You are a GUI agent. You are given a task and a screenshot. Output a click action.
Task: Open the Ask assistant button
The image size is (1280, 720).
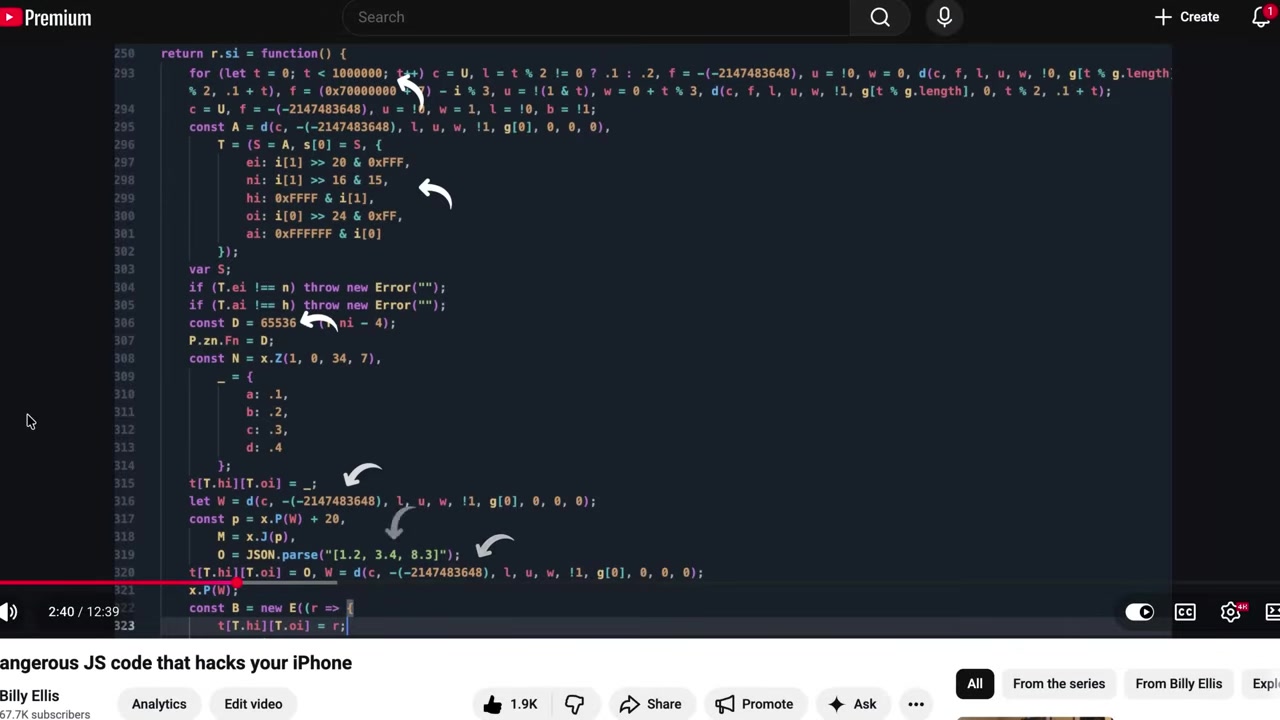click(x=851, y=704)
